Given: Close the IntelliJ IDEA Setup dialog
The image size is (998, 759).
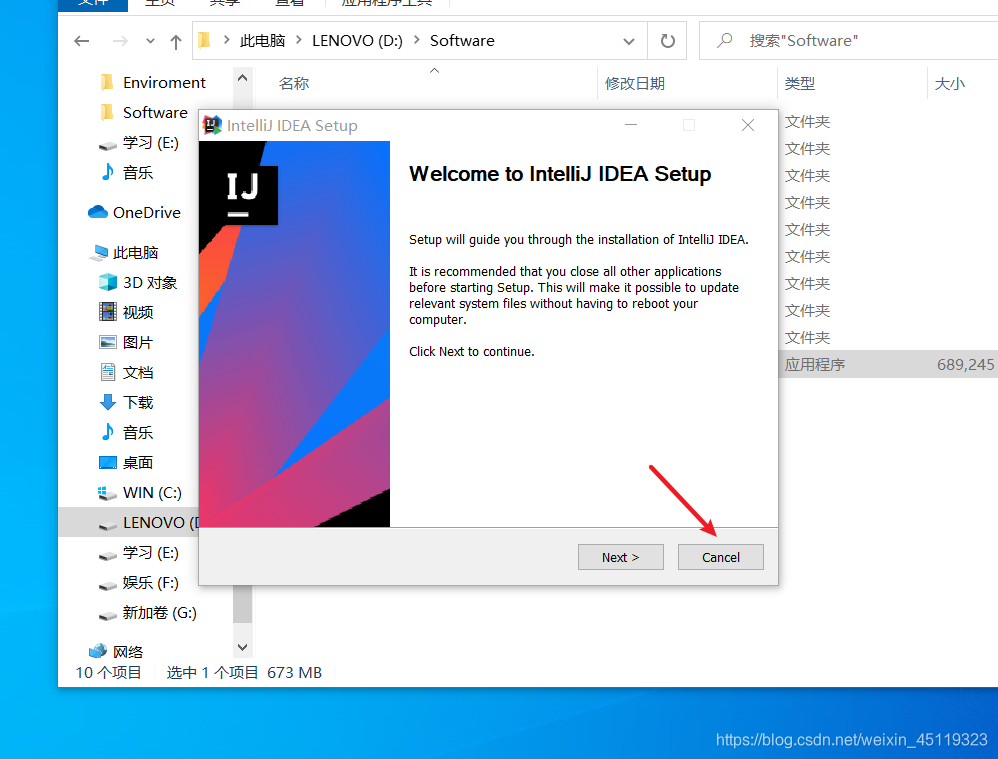Looking at the screenshot, I should click(x=748, y=125).
